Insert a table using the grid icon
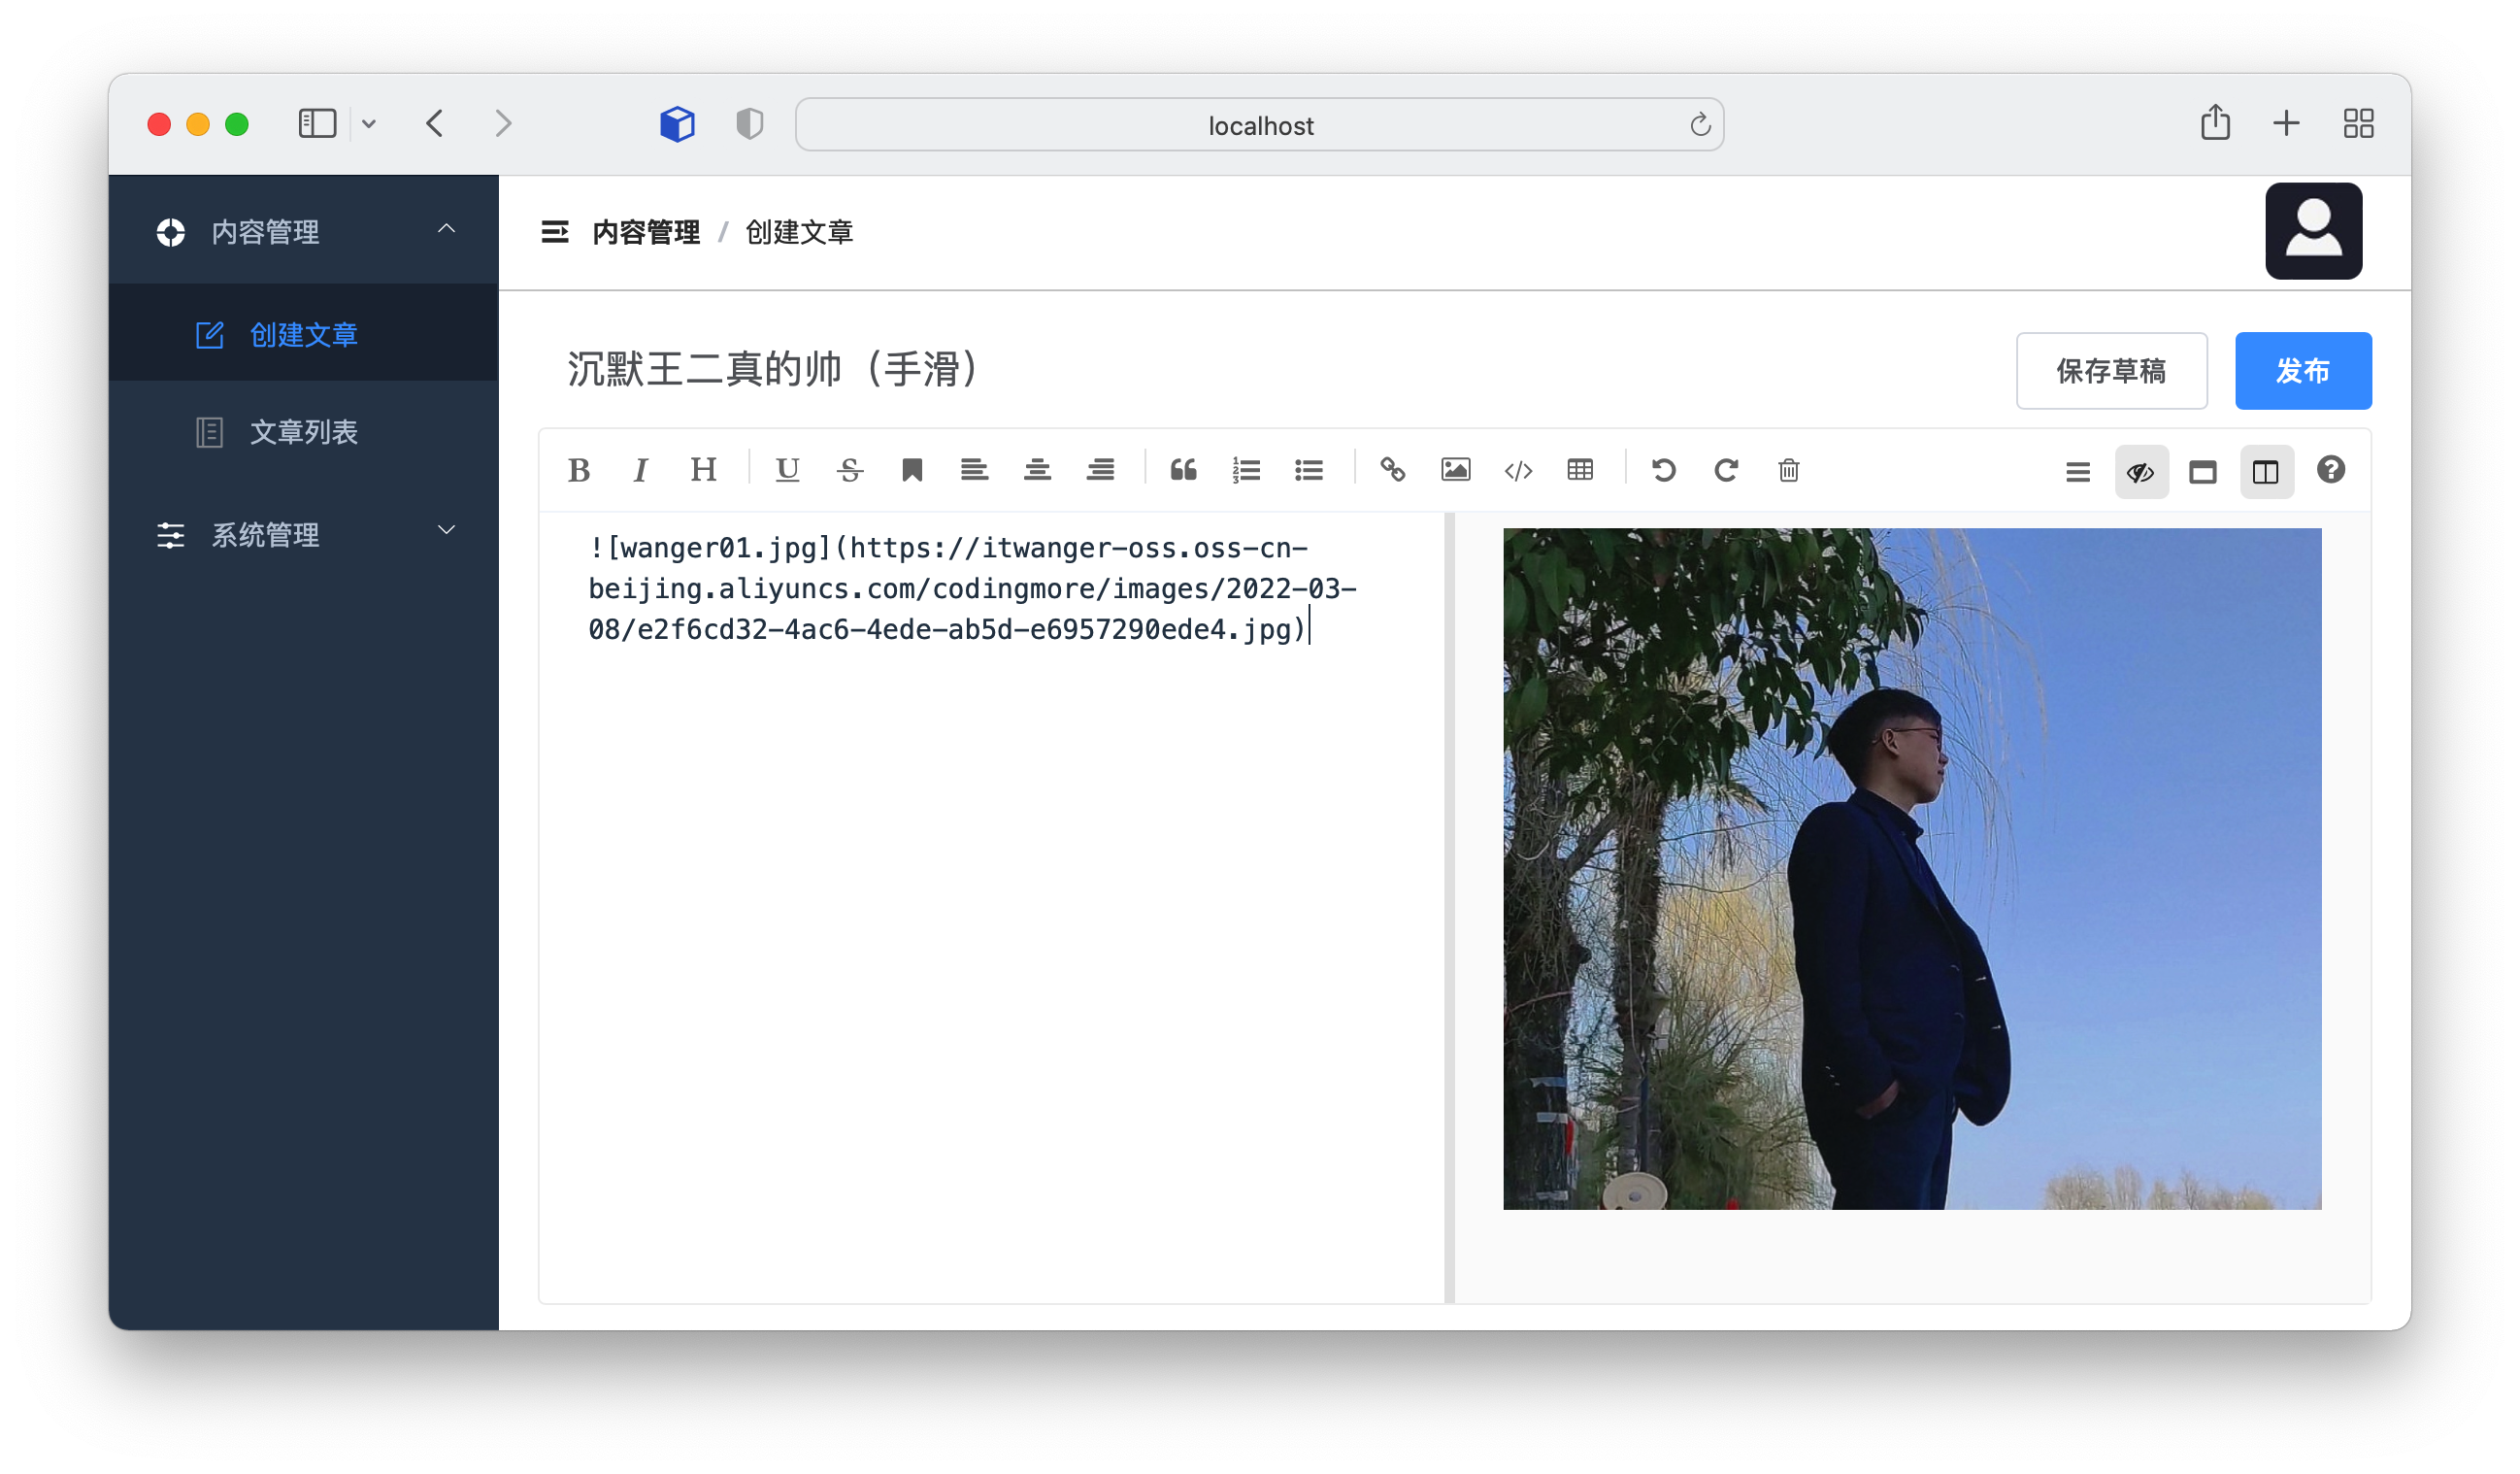2520x1474 pixels. [x=1580, y=470]
